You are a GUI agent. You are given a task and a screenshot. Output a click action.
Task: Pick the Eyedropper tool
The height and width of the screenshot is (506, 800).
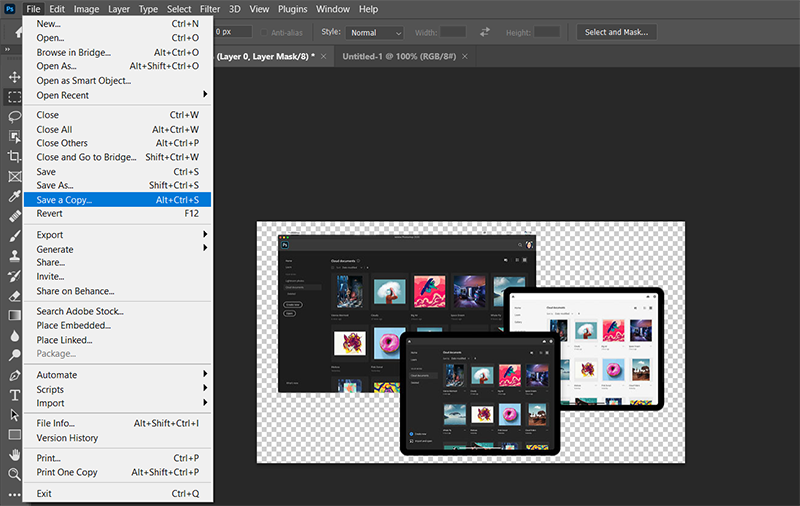(14, 196)
